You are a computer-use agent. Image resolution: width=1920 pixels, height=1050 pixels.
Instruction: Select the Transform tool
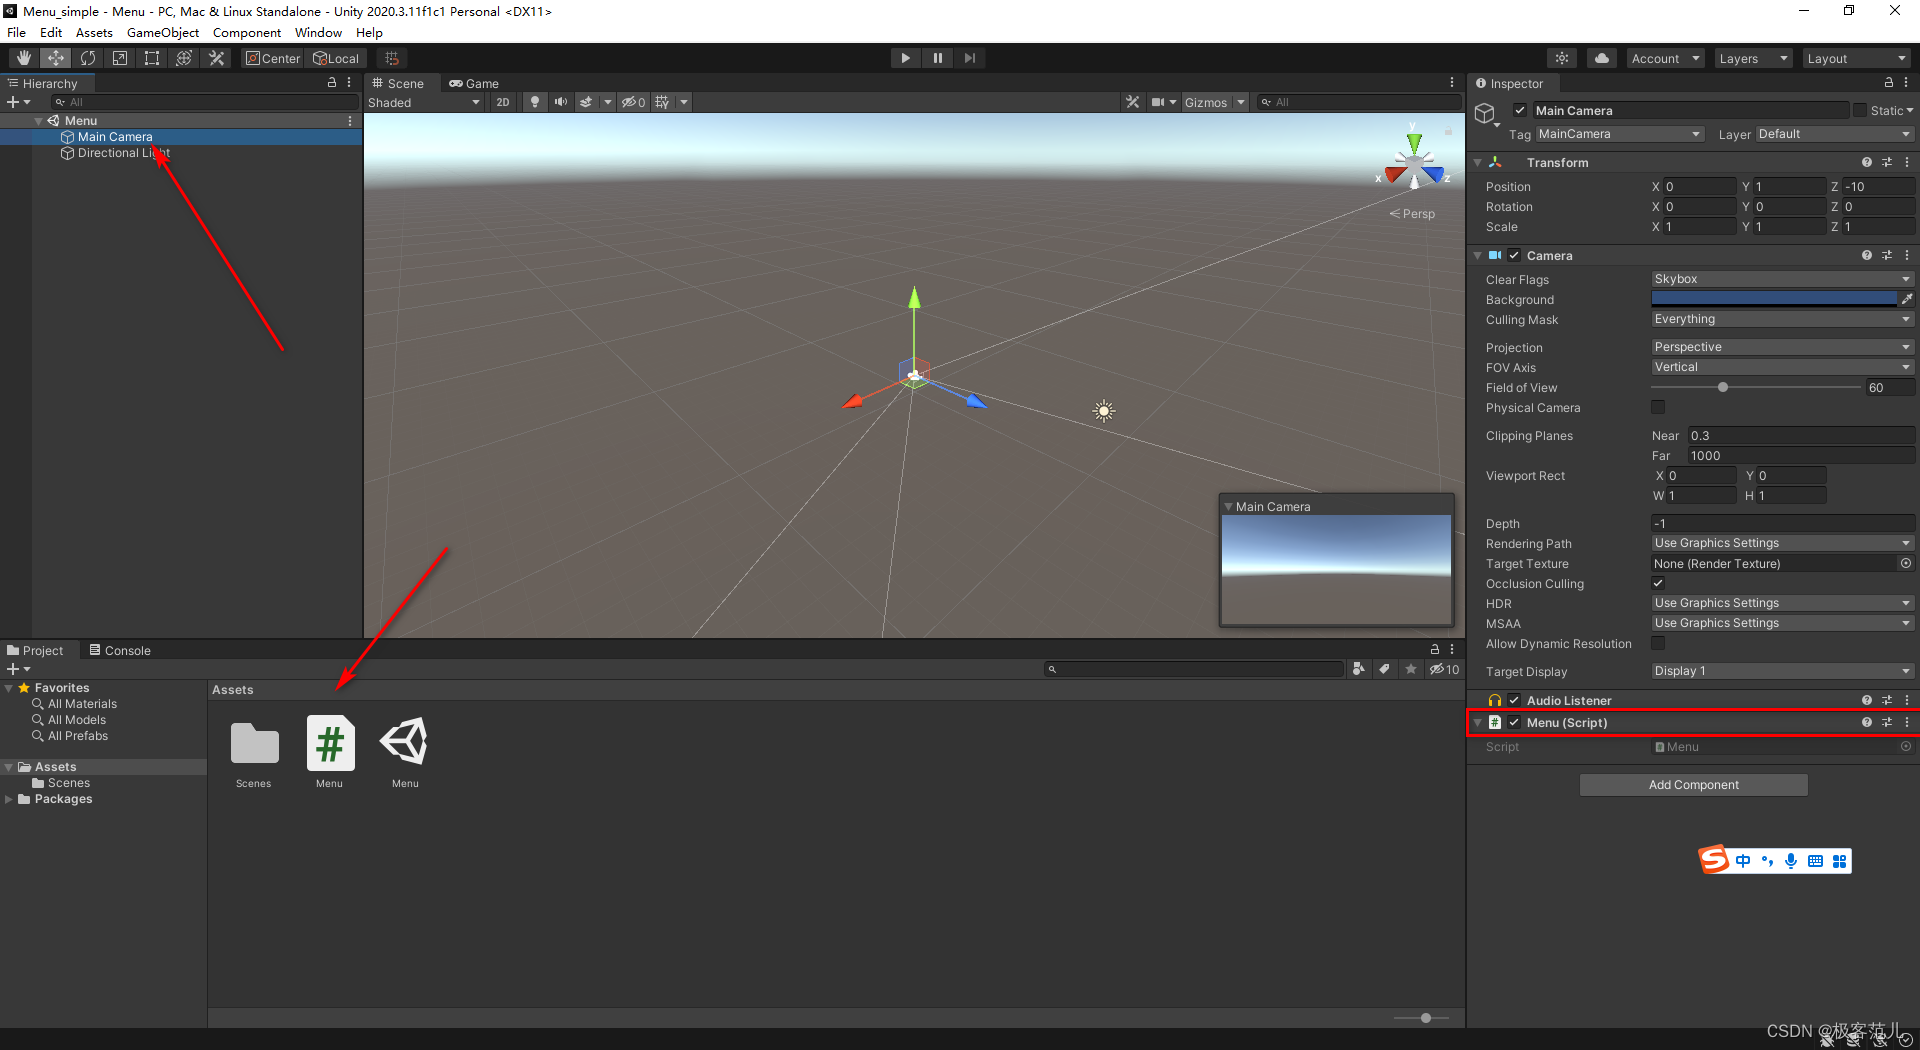[184, 58]
